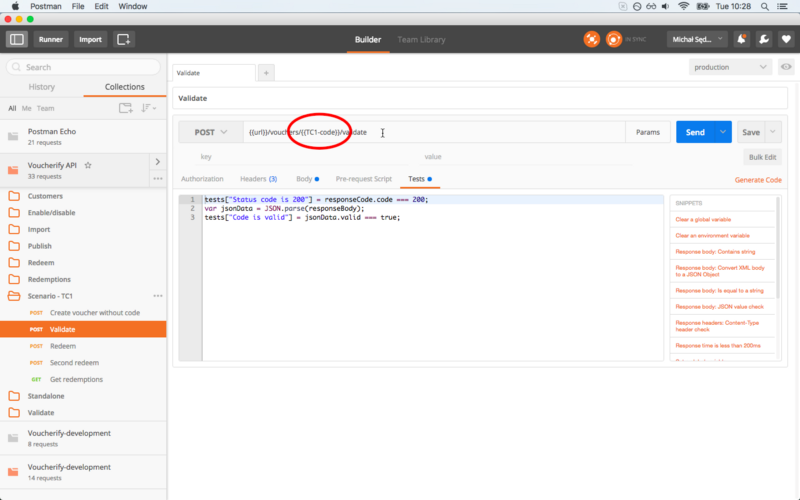Click the volume icon in menu bar
This screenshot has height=500, width=800.
tap(665, 6)
